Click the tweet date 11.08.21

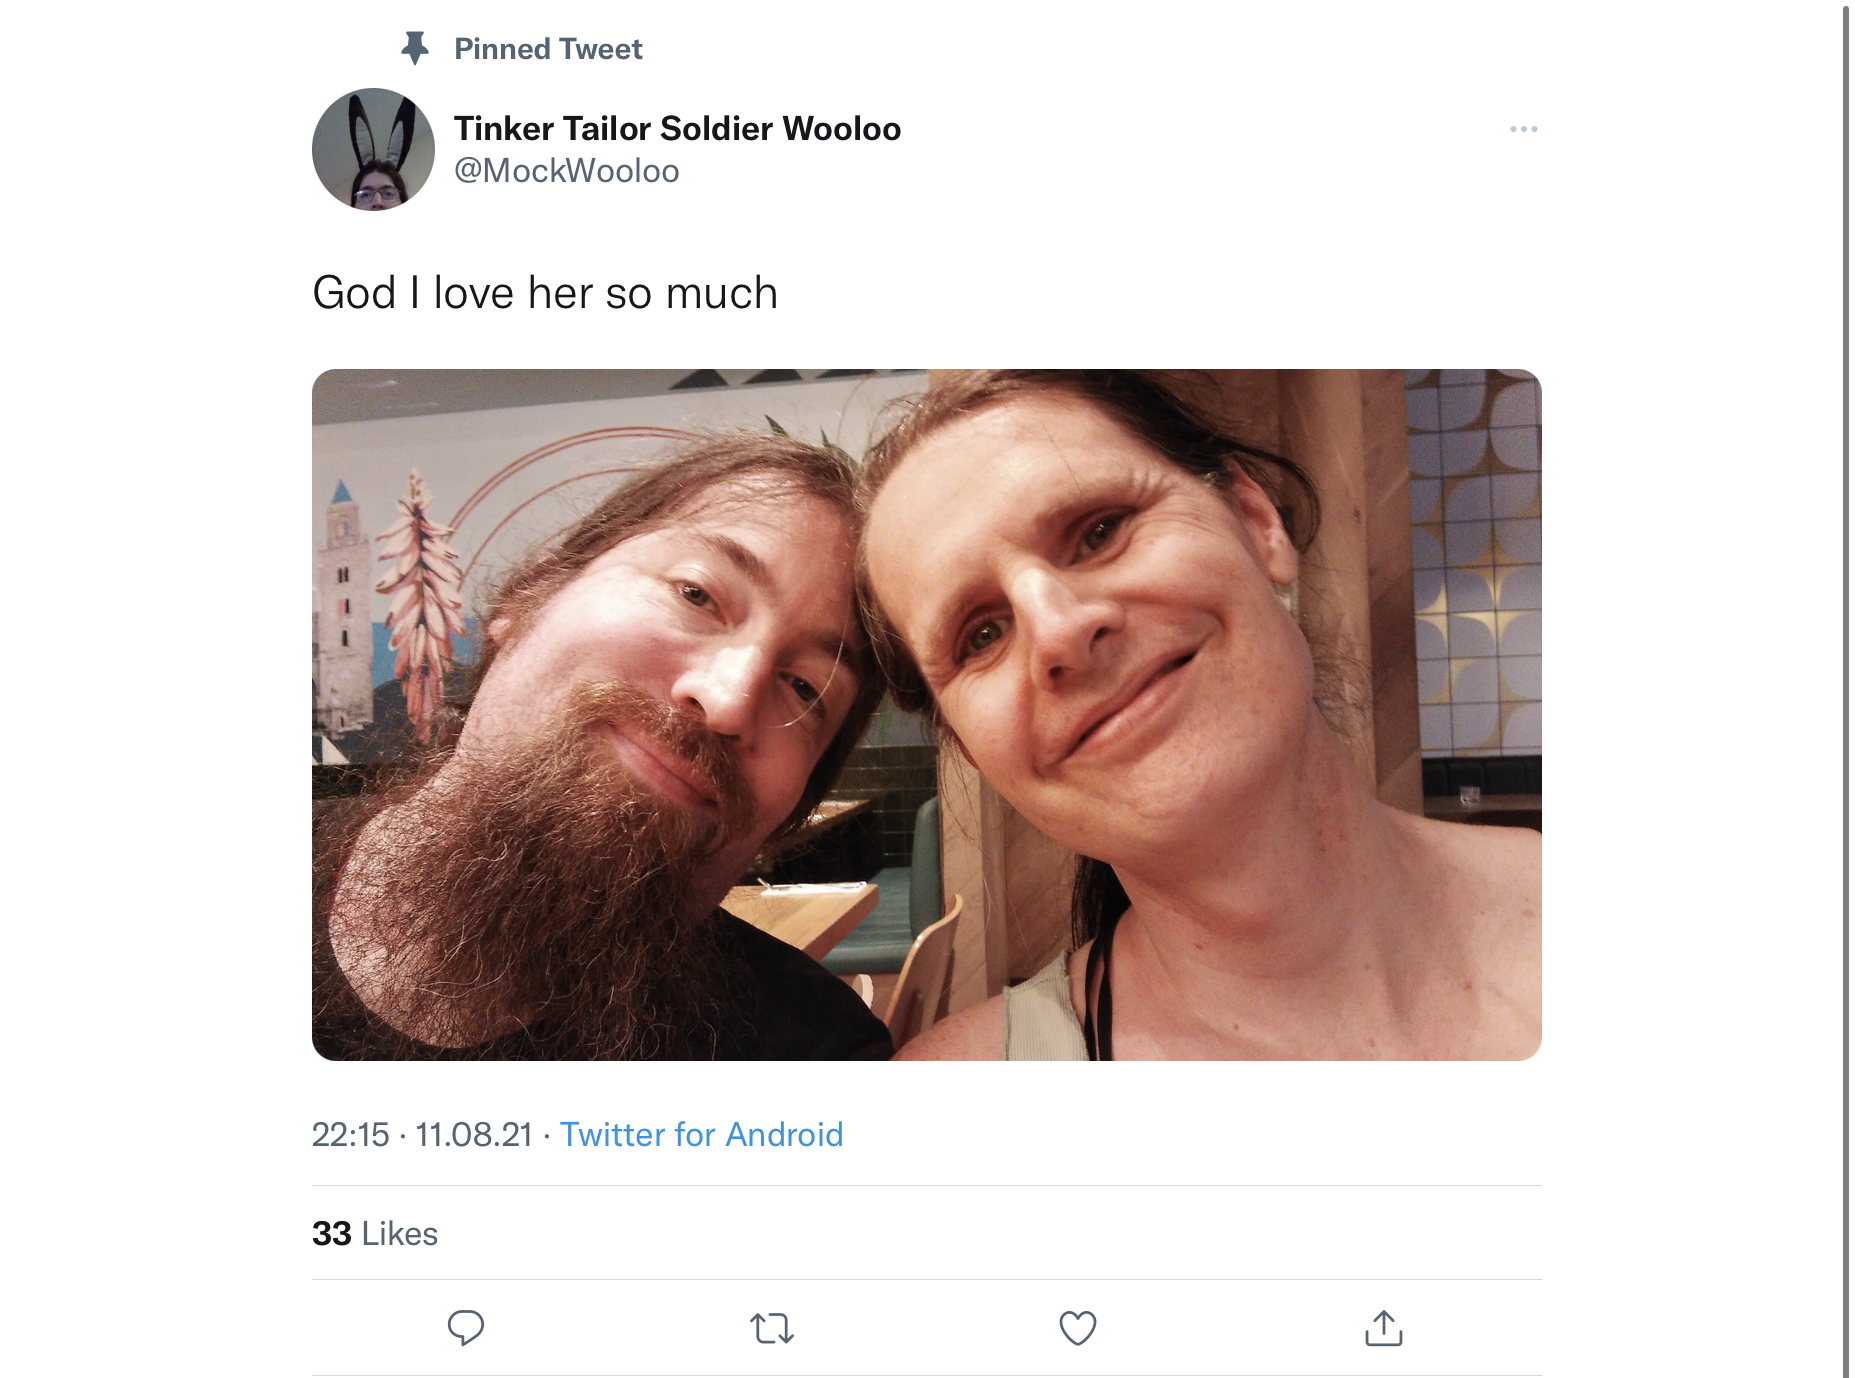tap(474, 1134)
